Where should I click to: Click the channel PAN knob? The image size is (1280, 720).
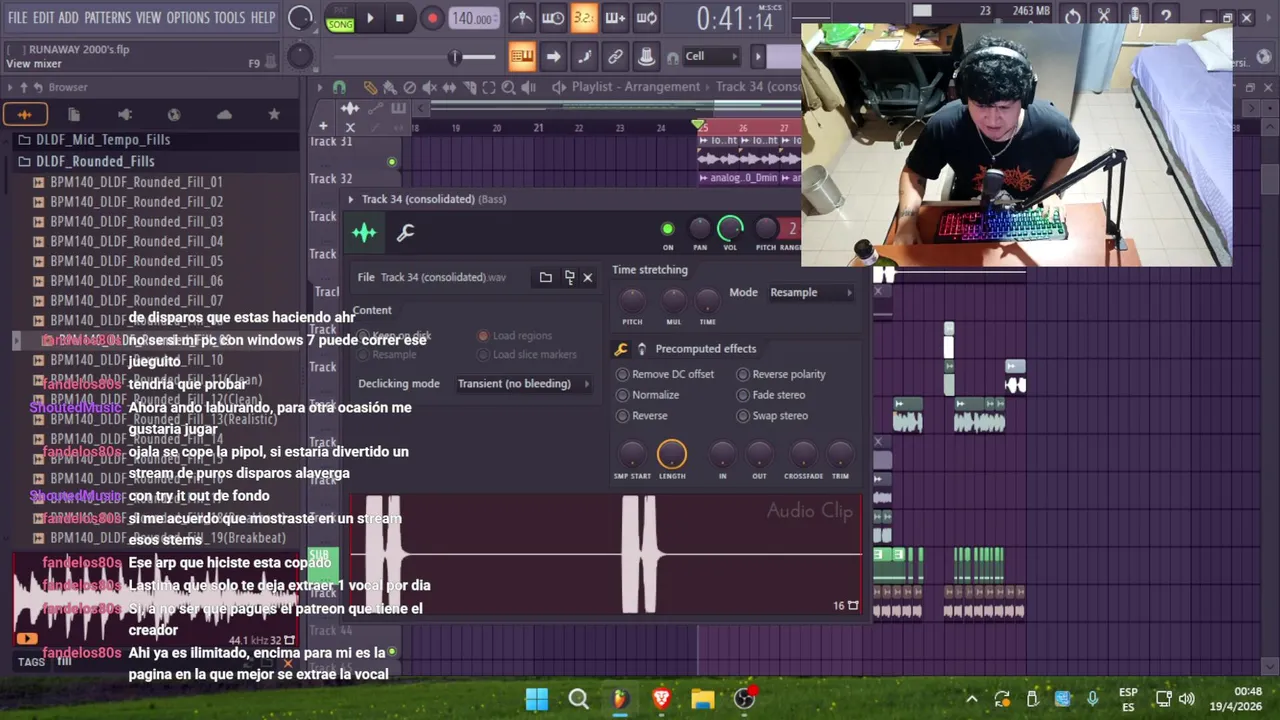point(700,229)
